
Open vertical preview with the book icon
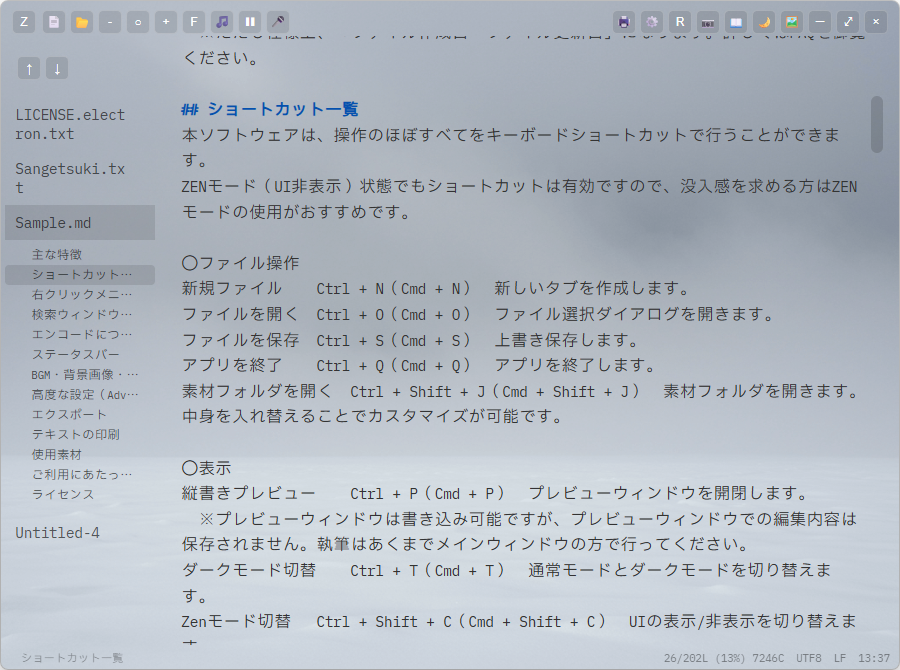coord(736,21)
